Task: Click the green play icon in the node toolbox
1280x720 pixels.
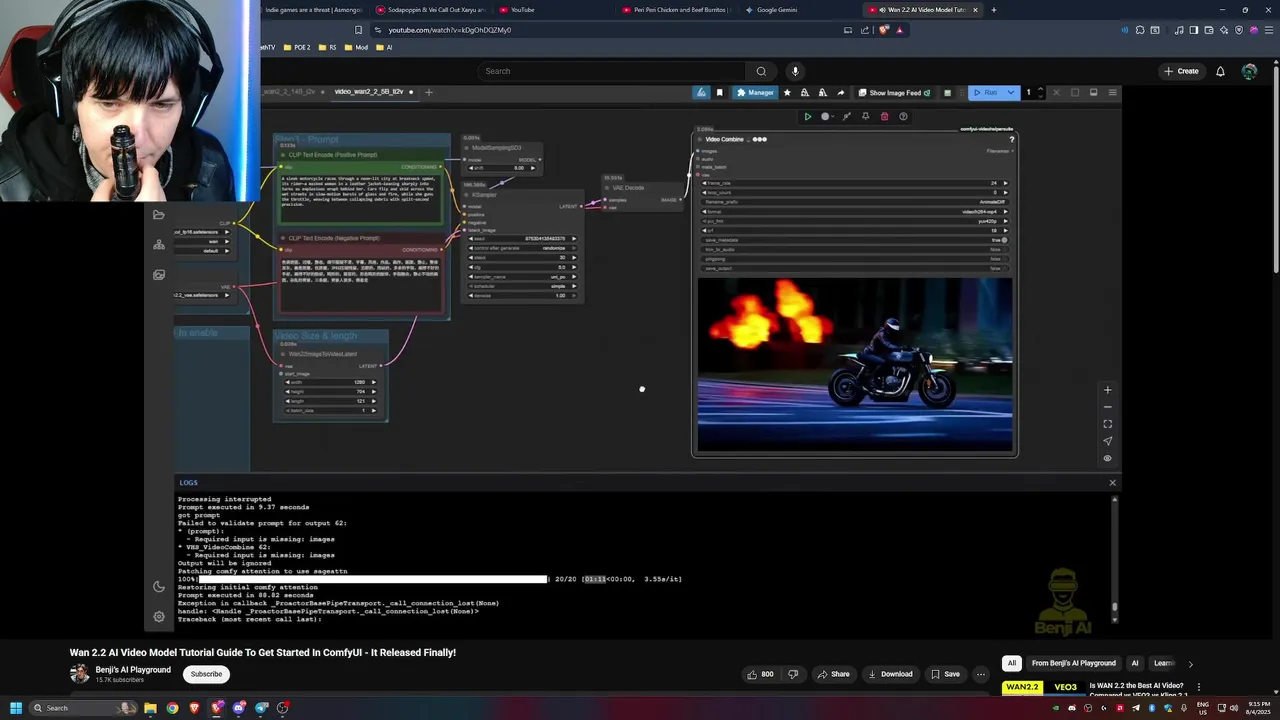Action: (x=807, y=116)
